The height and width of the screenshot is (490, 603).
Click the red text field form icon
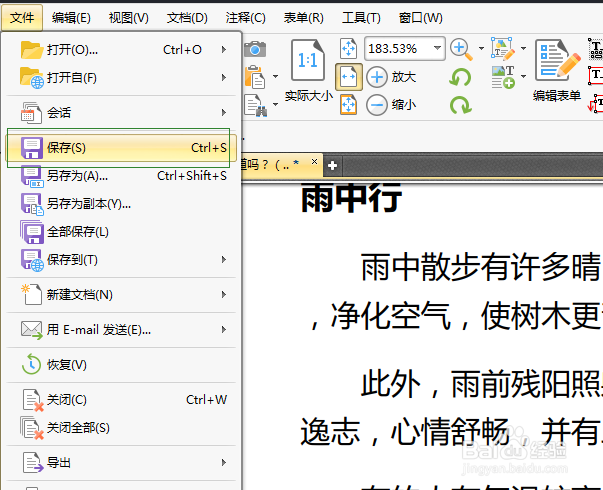click(595, 75)
